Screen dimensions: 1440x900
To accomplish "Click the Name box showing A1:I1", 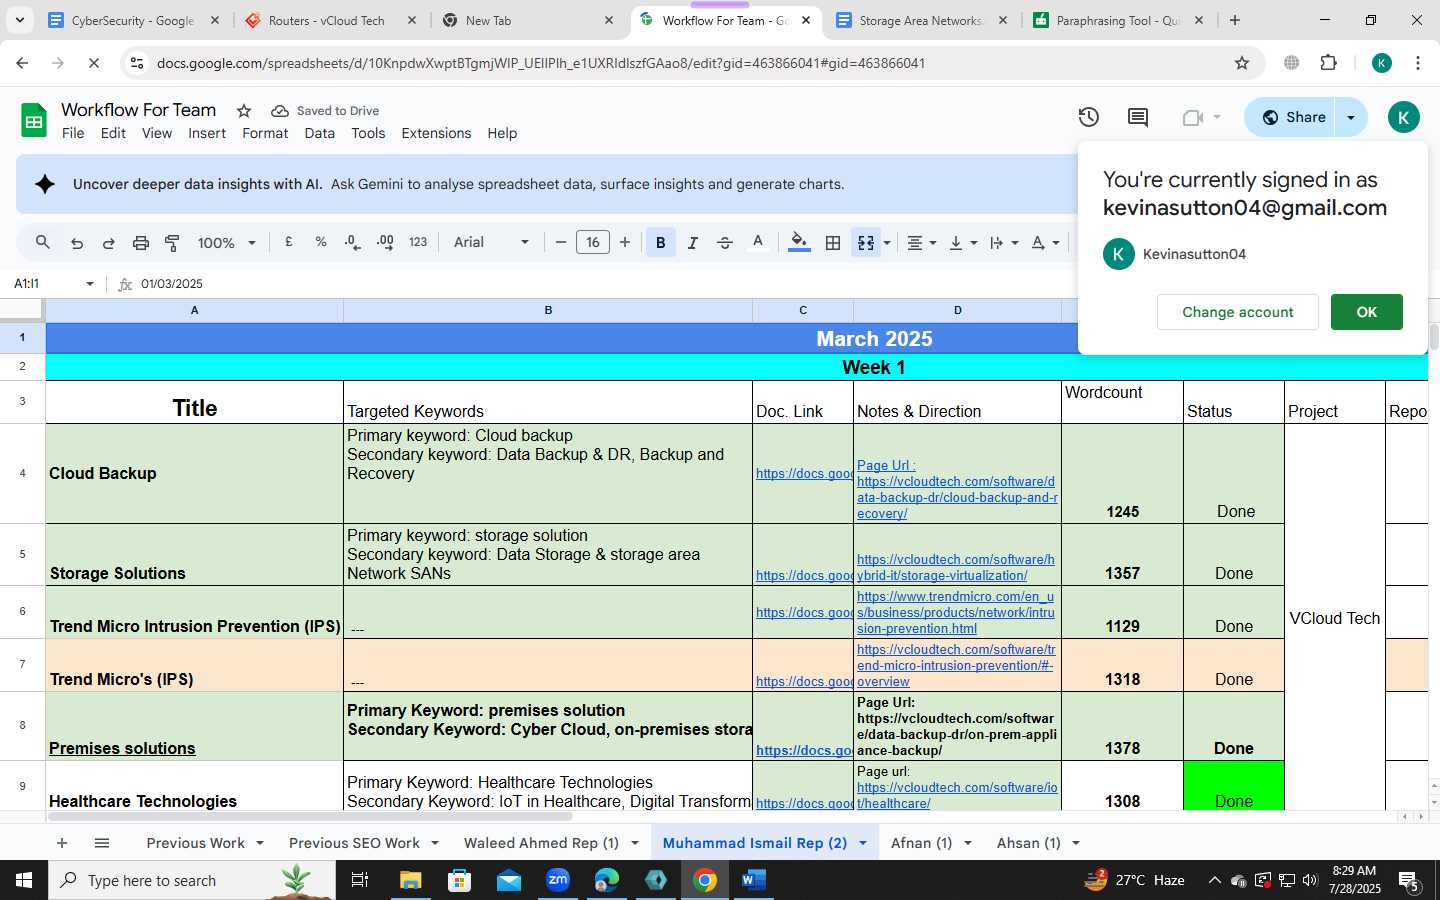I will pyautogui.click(x=53, y=284).
